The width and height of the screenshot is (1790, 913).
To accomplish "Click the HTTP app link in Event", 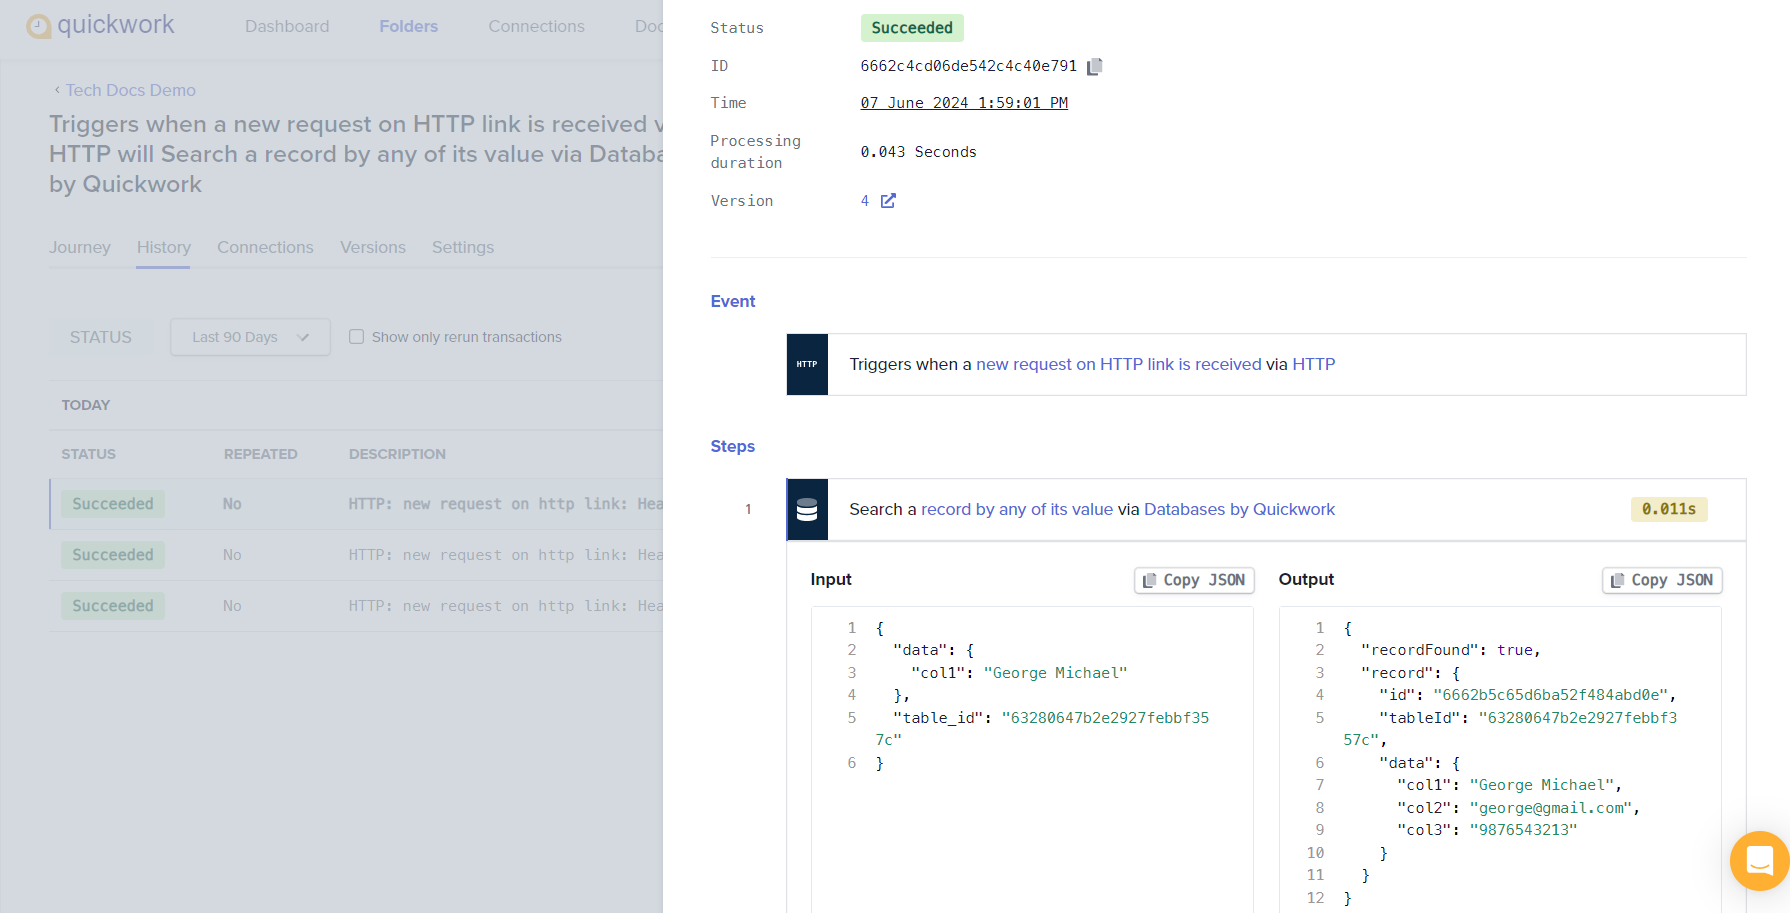I will (1313, 364).
